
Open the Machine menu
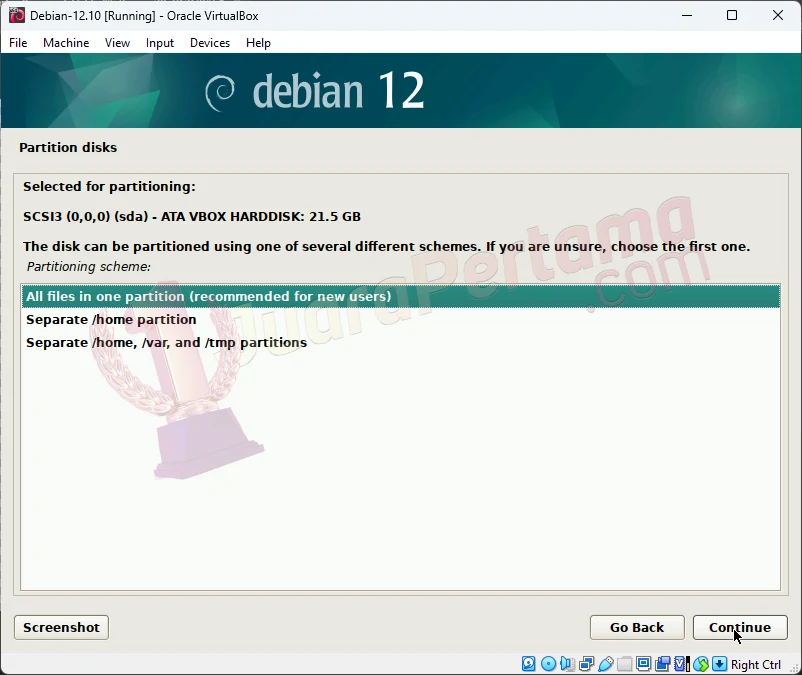(x=66, y=43)
